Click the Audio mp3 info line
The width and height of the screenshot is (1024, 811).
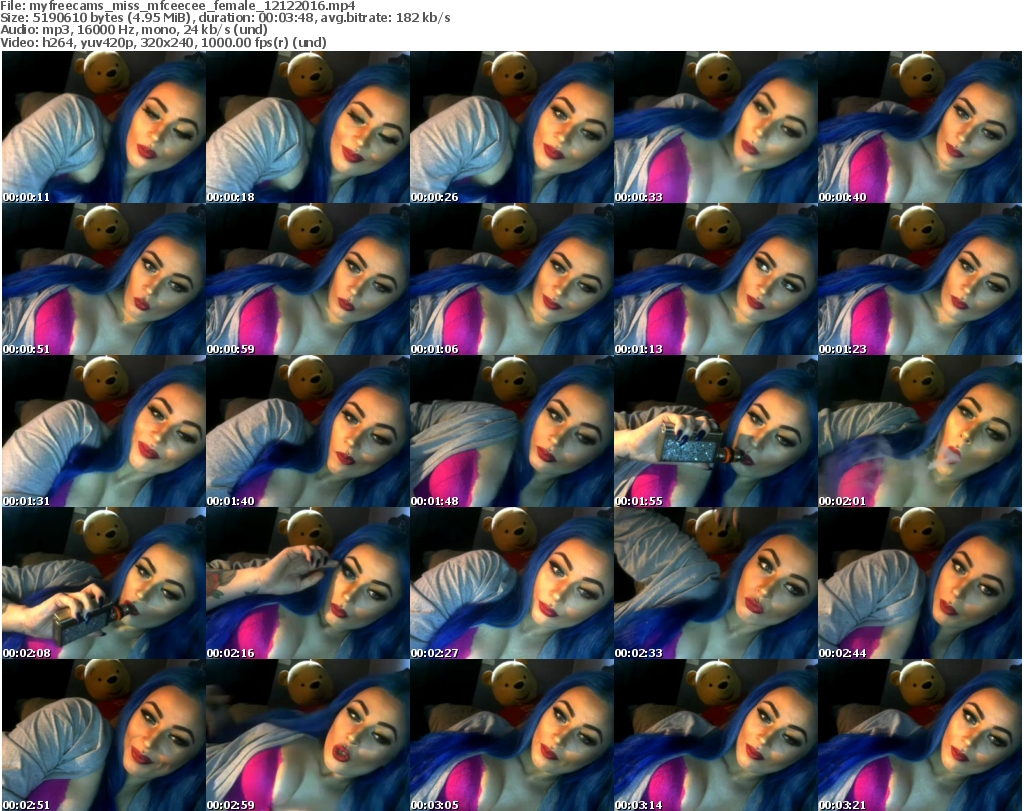(x=134, y=30)
